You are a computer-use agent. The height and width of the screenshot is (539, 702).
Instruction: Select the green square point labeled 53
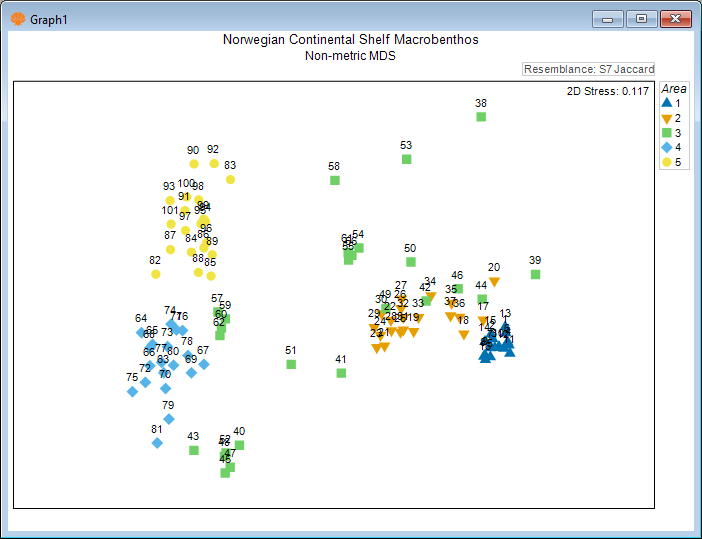tap(406, 159)
